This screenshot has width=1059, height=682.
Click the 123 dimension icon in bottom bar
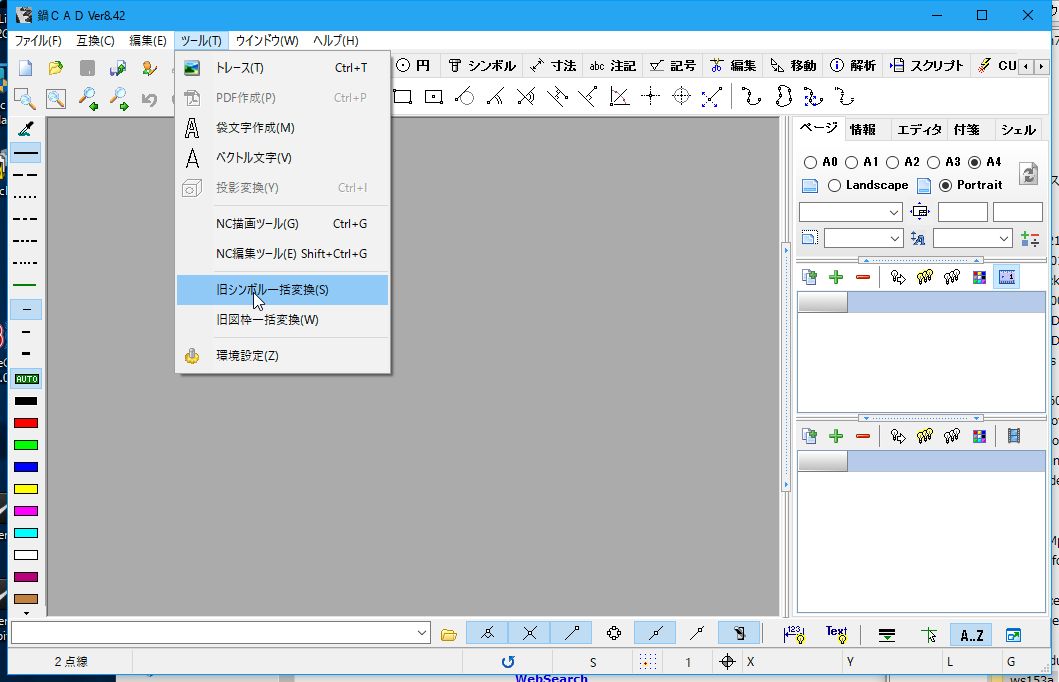coord(794,633)
